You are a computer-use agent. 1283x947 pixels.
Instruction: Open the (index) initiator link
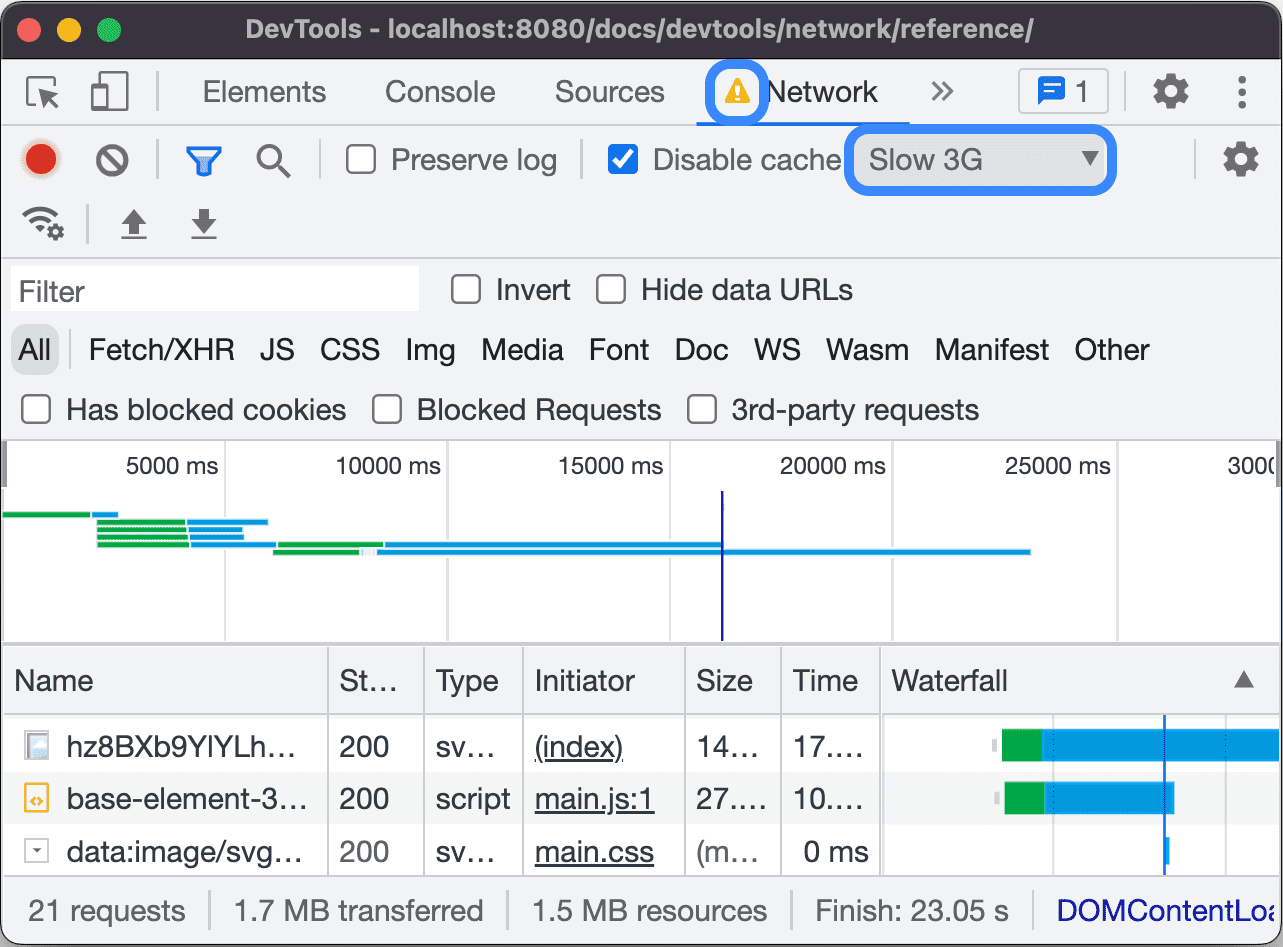pos(578,747)
